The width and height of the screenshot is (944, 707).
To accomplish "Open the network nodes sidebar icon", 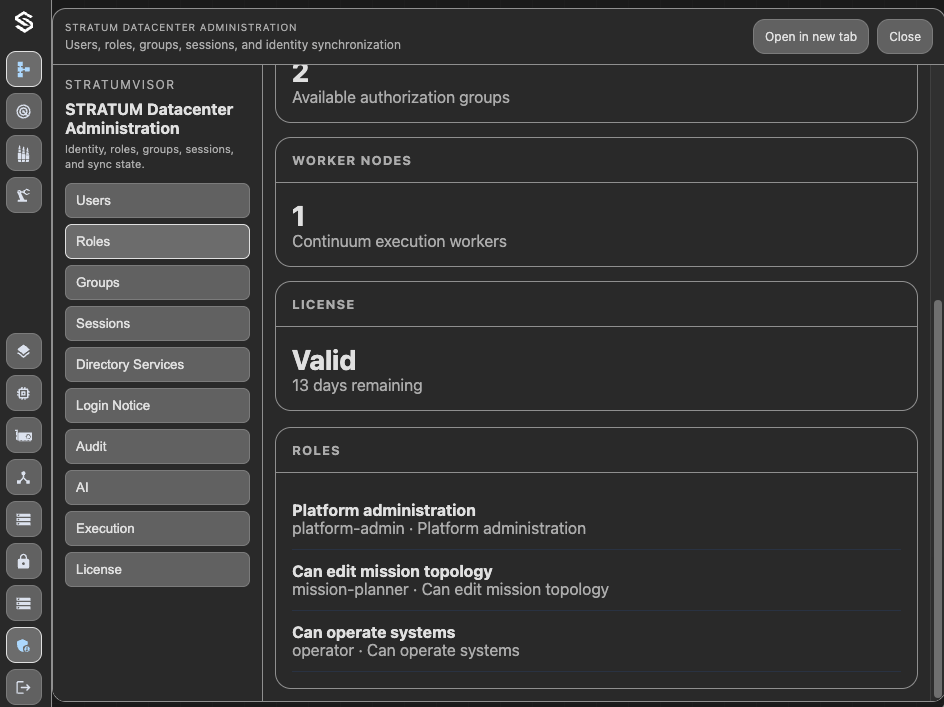I will [24, 478].
